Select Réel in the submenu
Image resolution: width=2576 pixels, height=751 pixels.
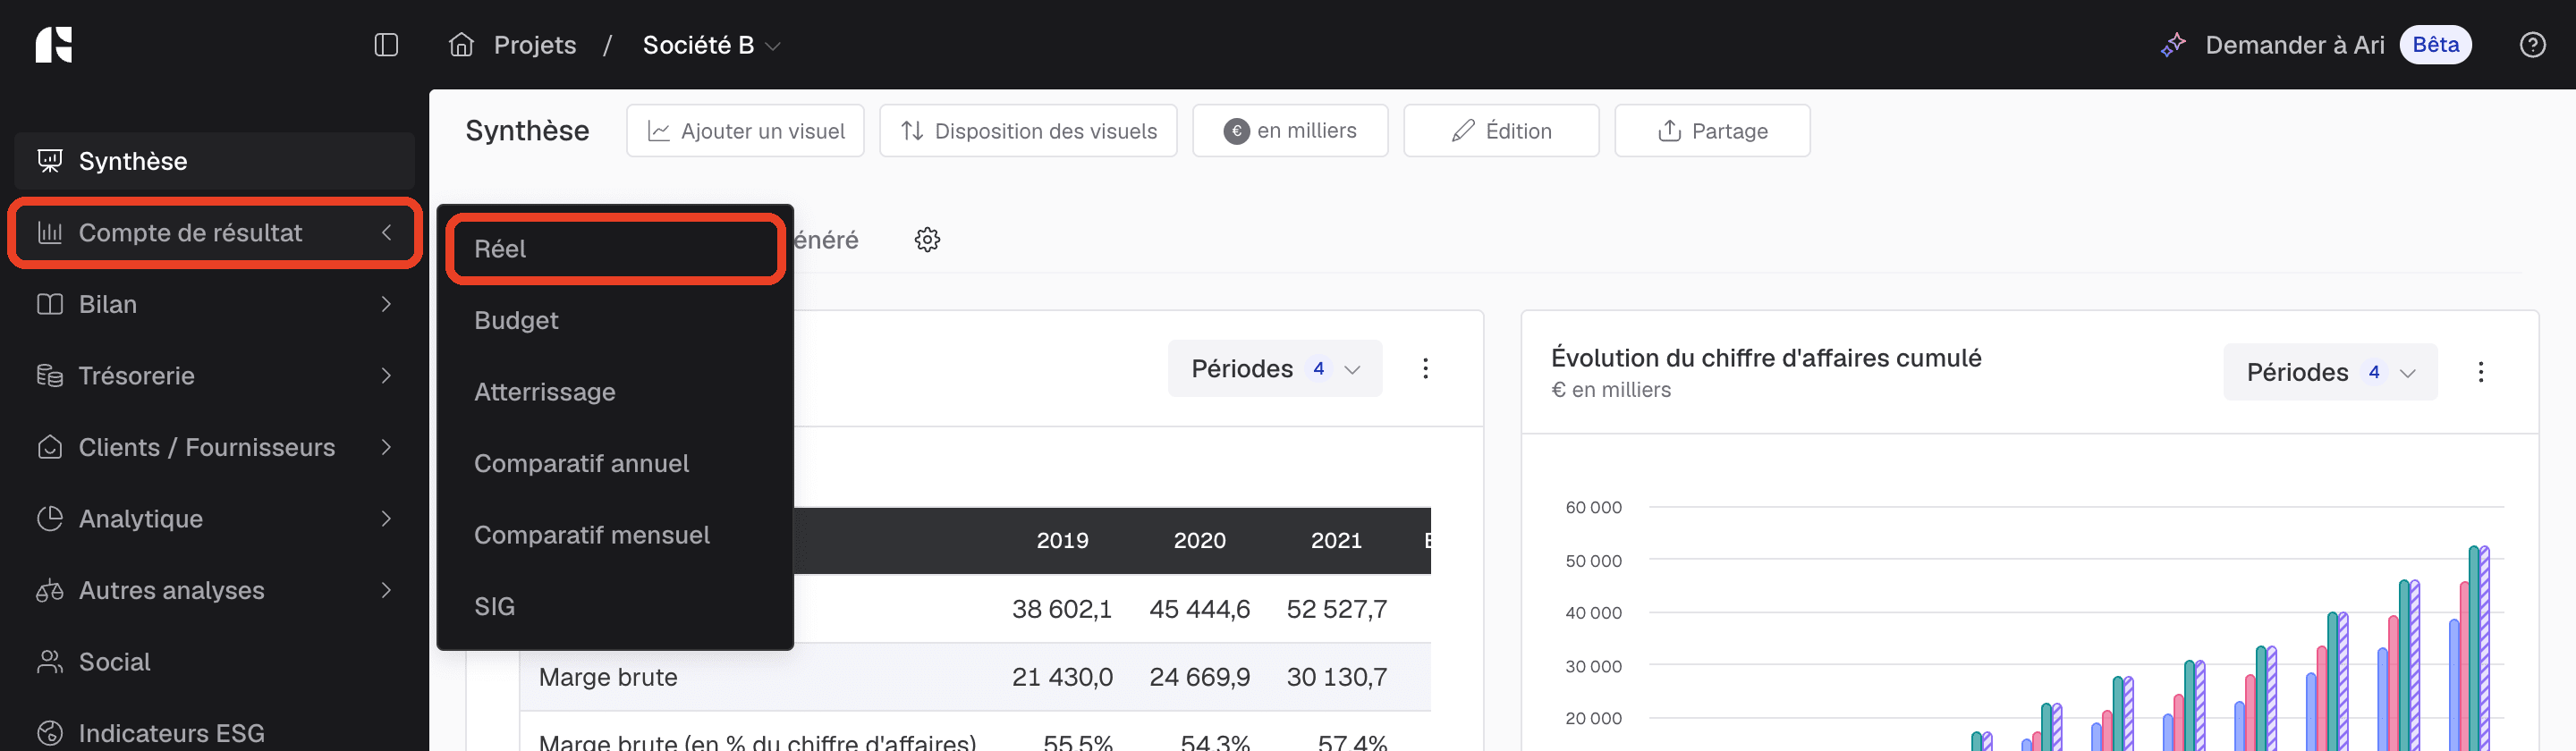(614, 249)
